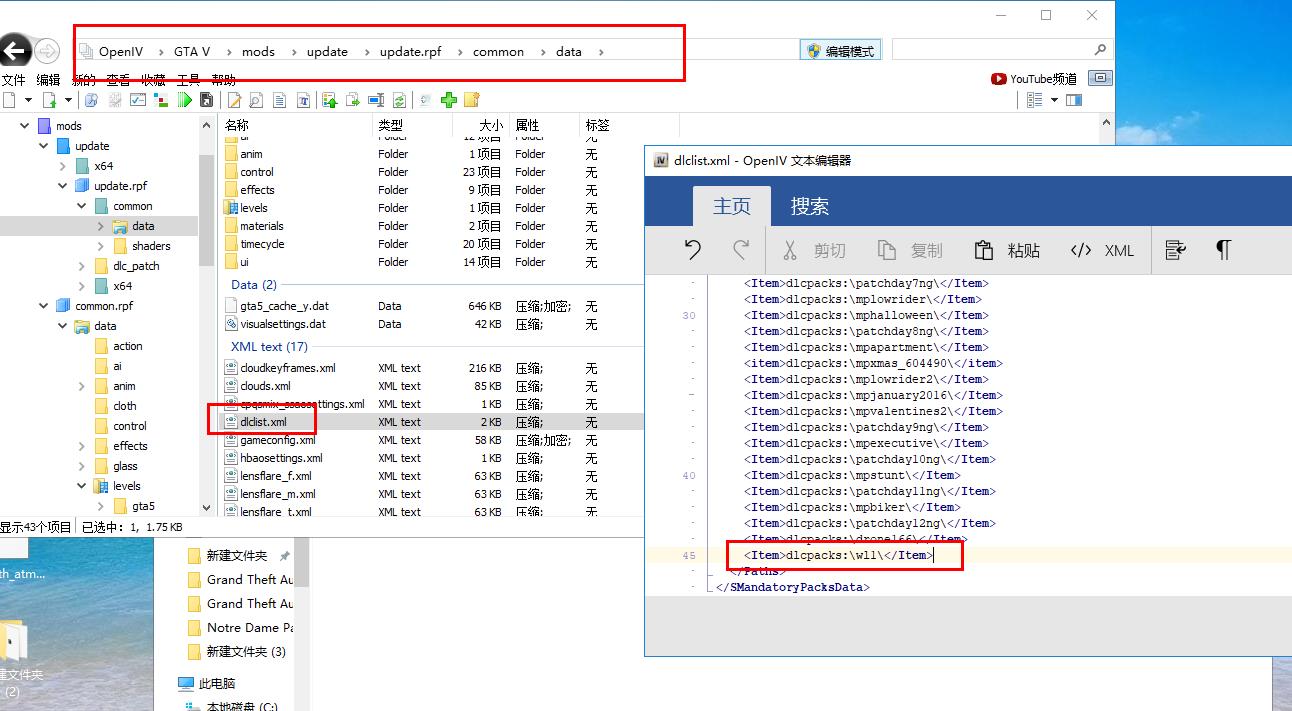Select visualsettings.dat in the file list

point(283,324)
